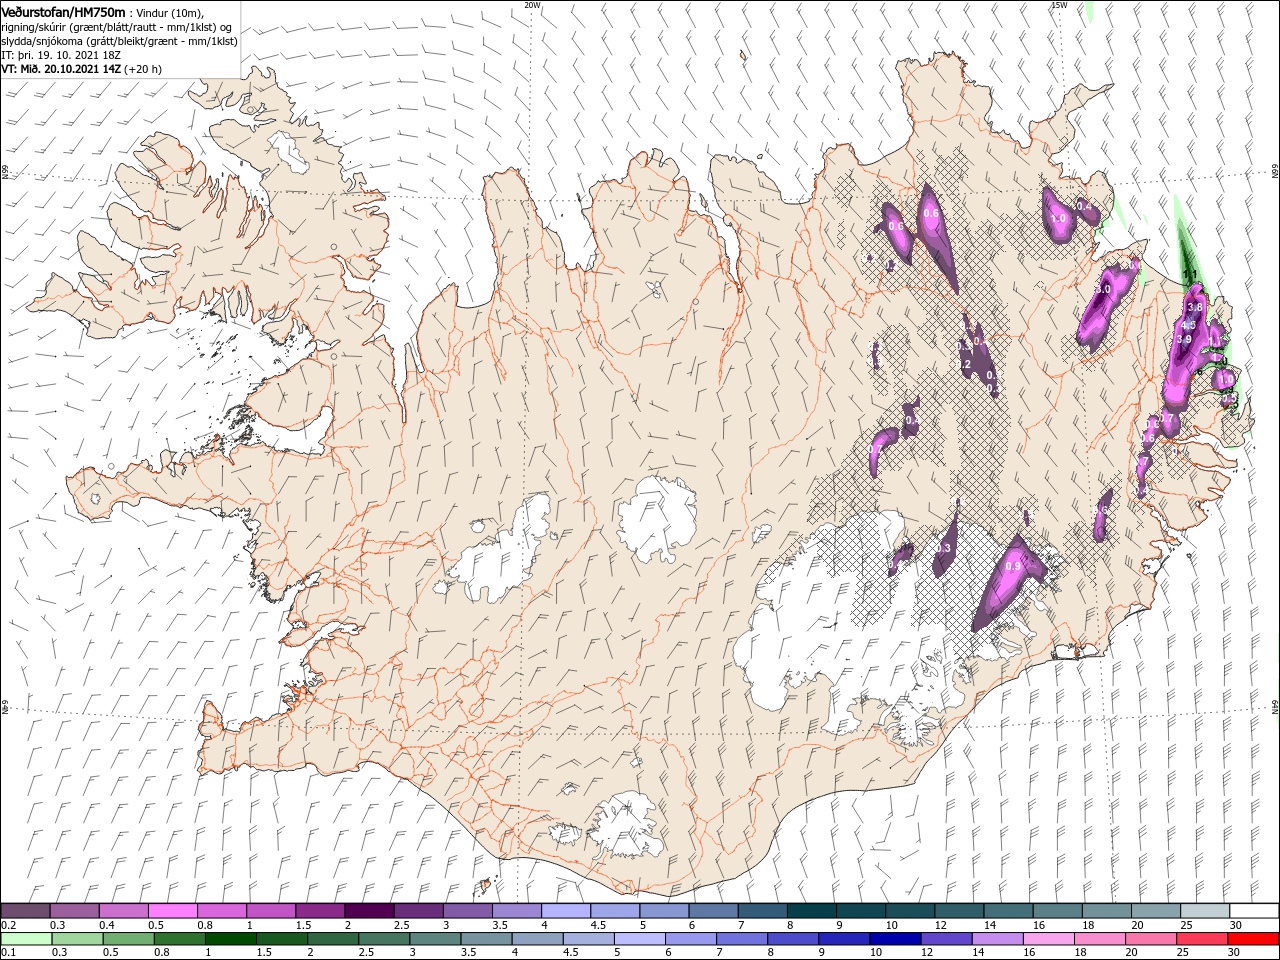The height and width of the screenshot is (960, 1280).
Task: Pick the upper-row swatch labeled 16
Action: [1057, 911]
